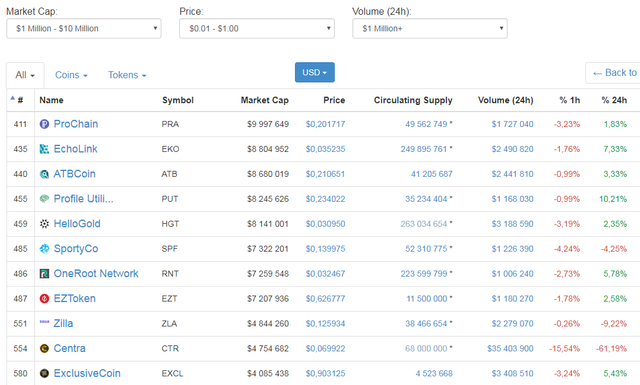Click ExclusiveCoin price $0,903125
Image resolution: width=640 pixels, height=385 pixels.
[x=325, y=374]
